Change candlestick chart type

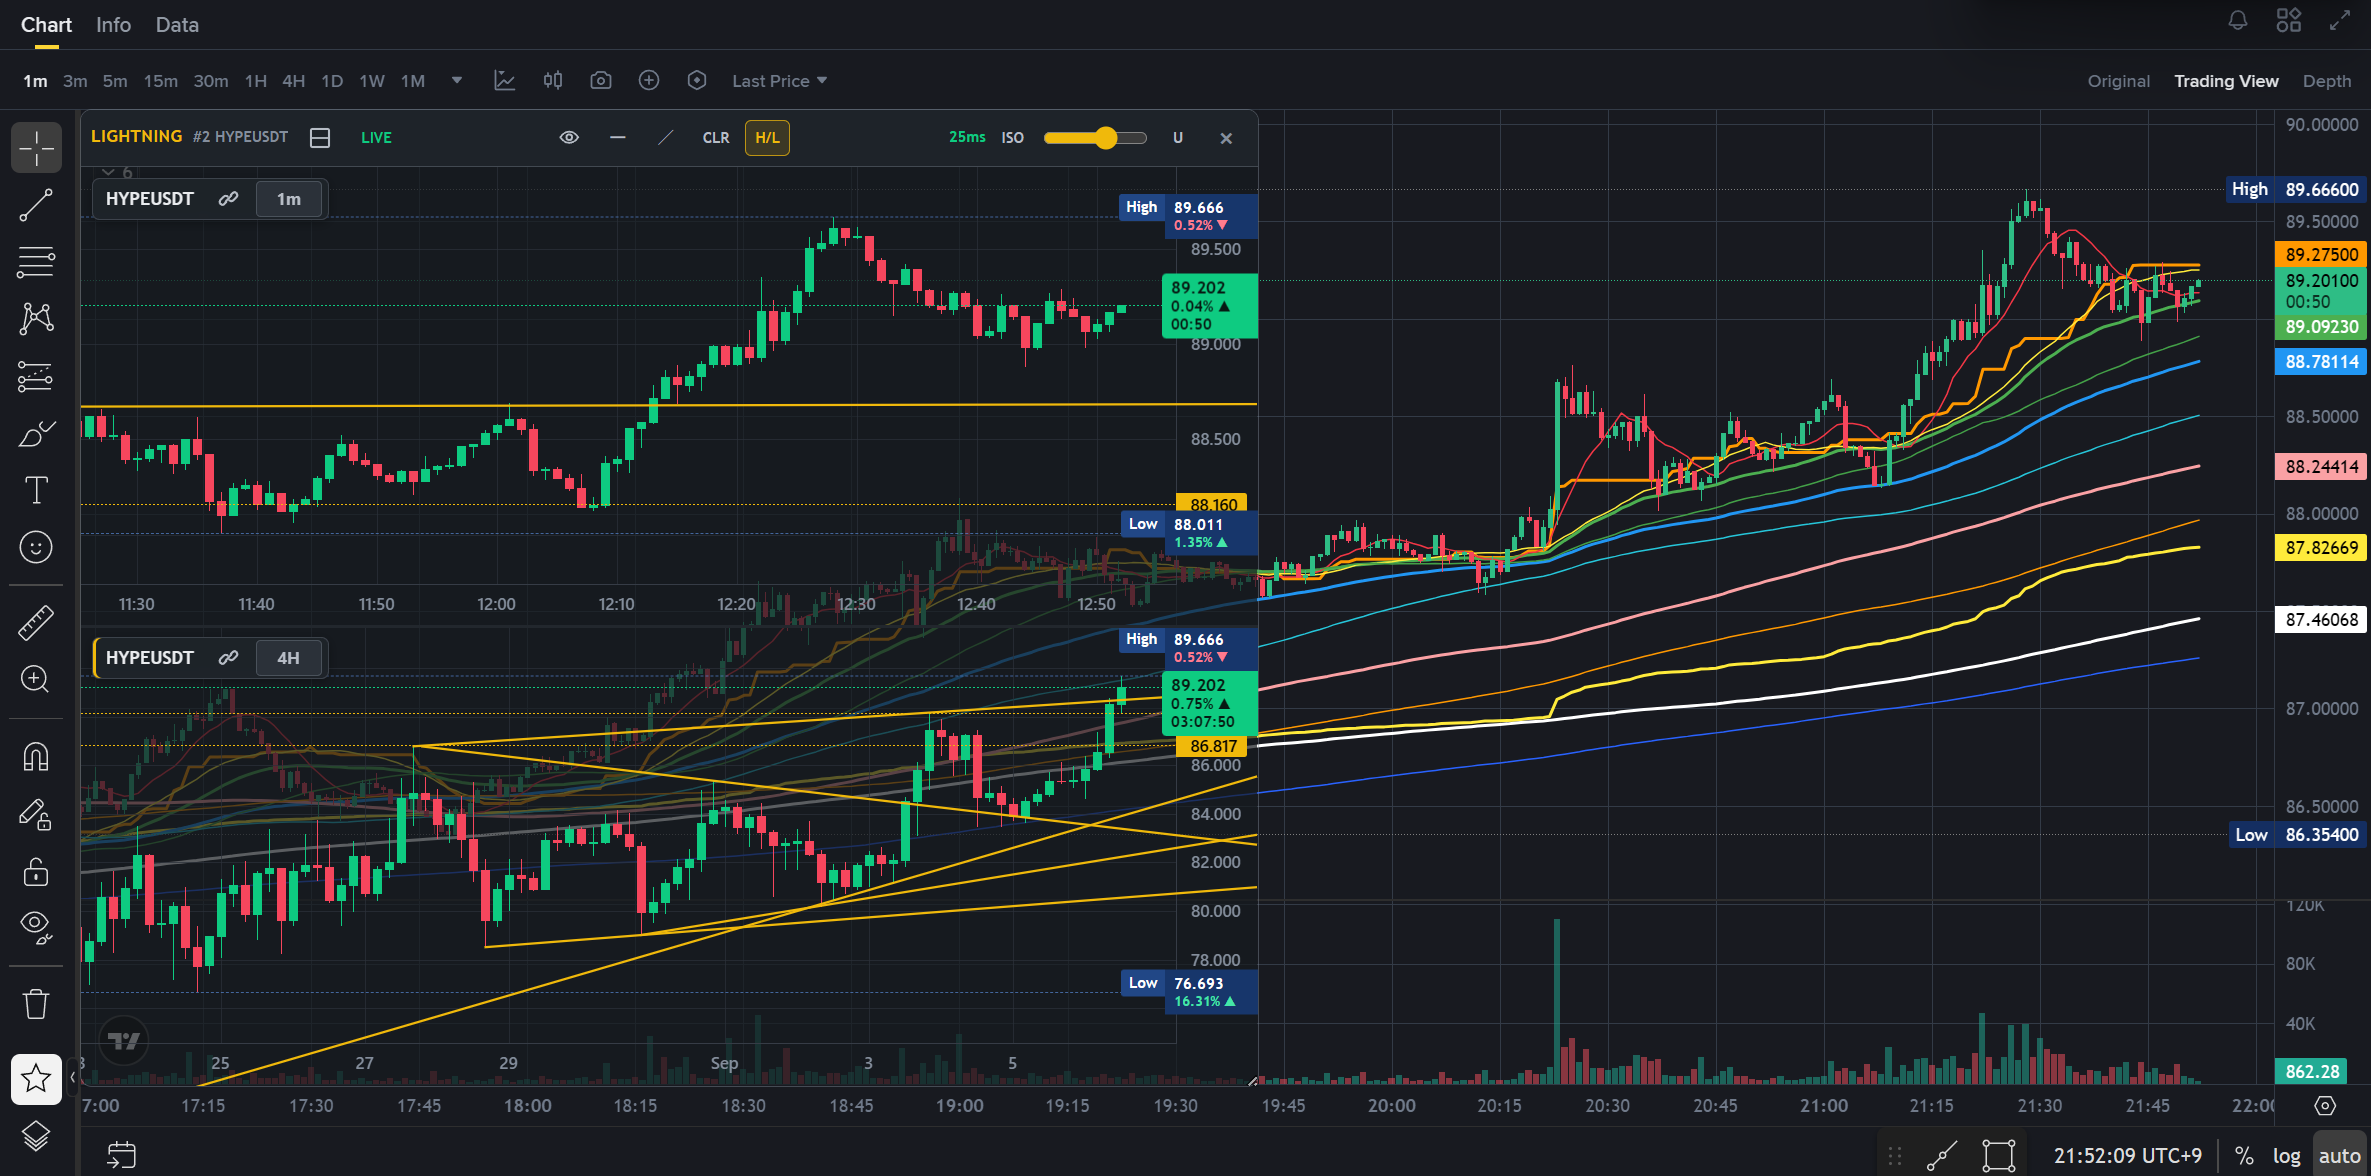[553, 81]
